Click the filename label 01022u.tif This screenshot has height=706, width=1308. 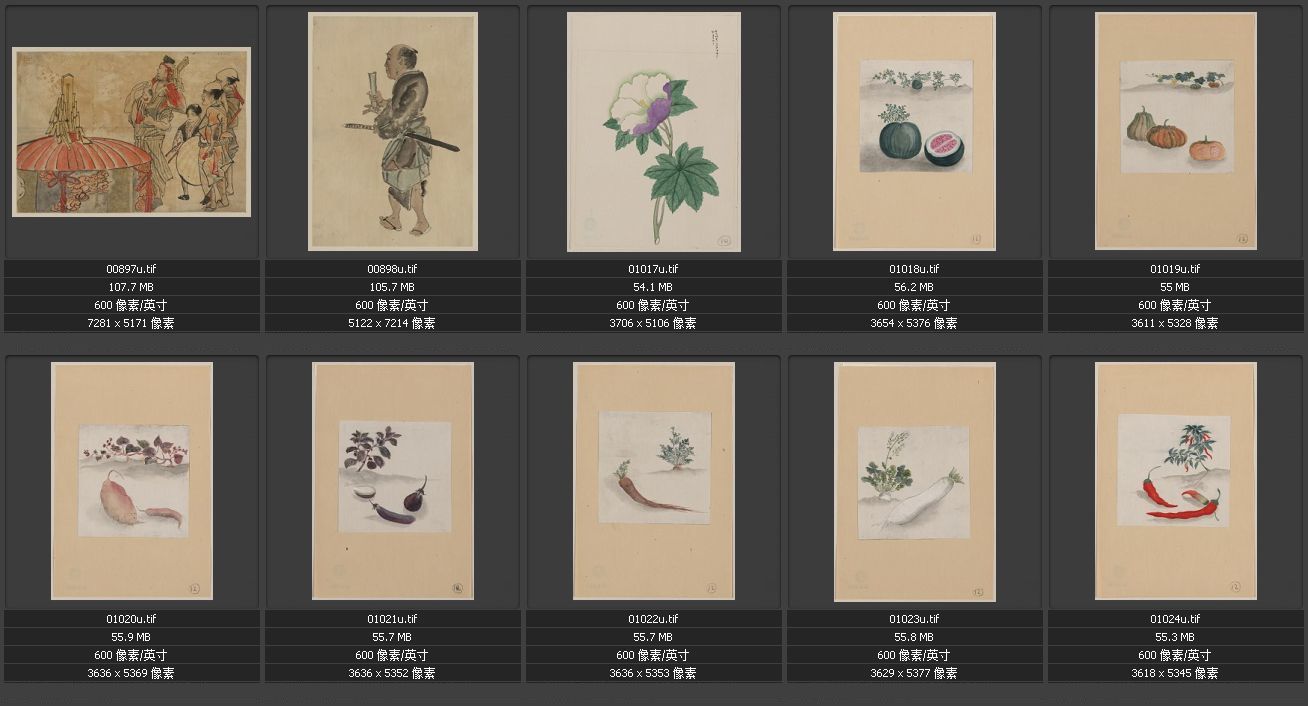[654, 619]
